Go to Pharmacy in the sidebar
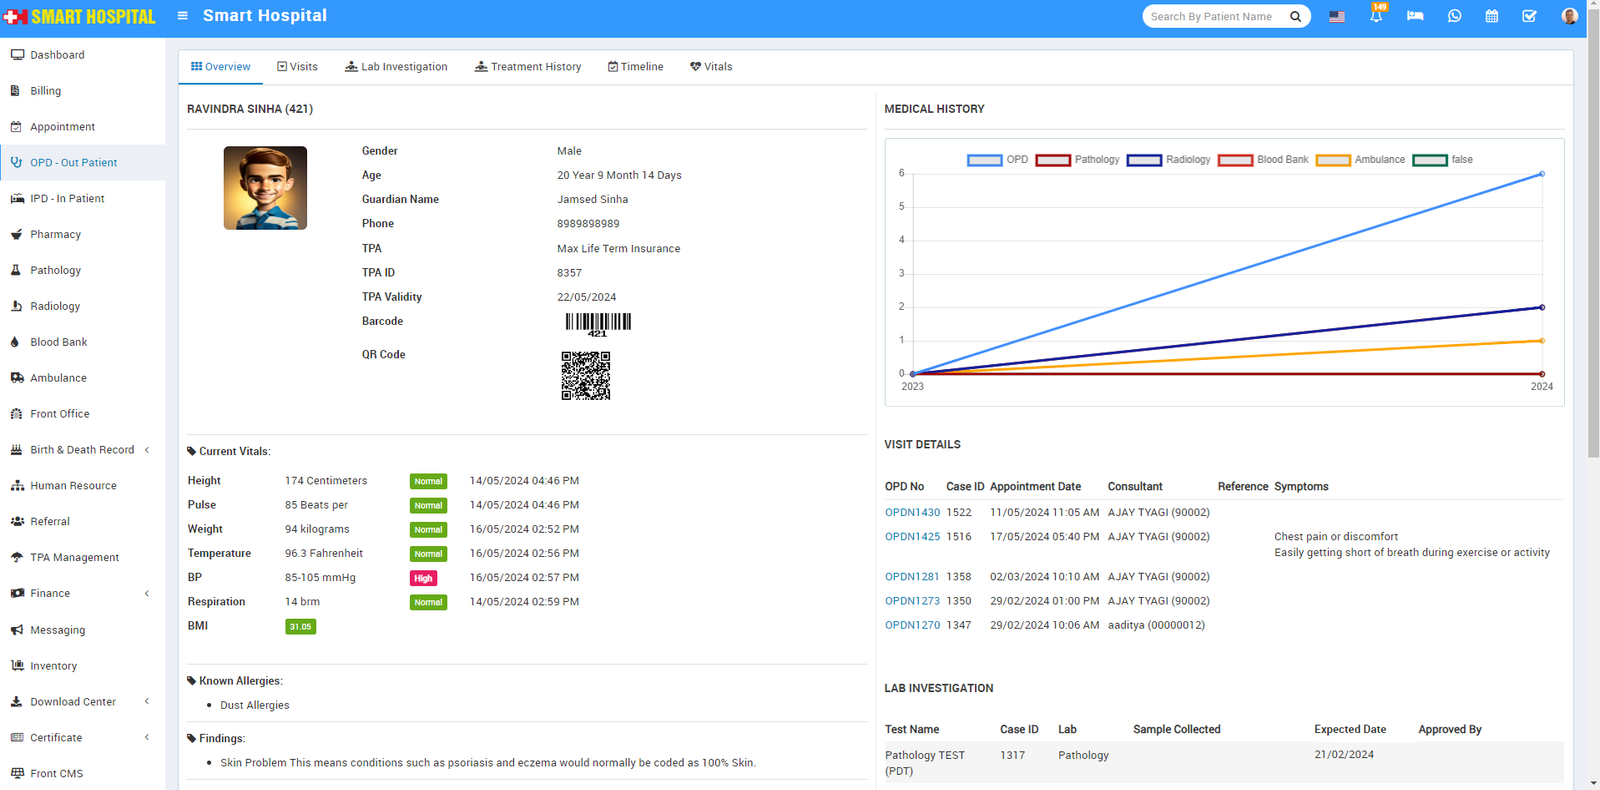The height and width of the screenshot is (790, 1600). pyautogui.click(x=55, y=235)
